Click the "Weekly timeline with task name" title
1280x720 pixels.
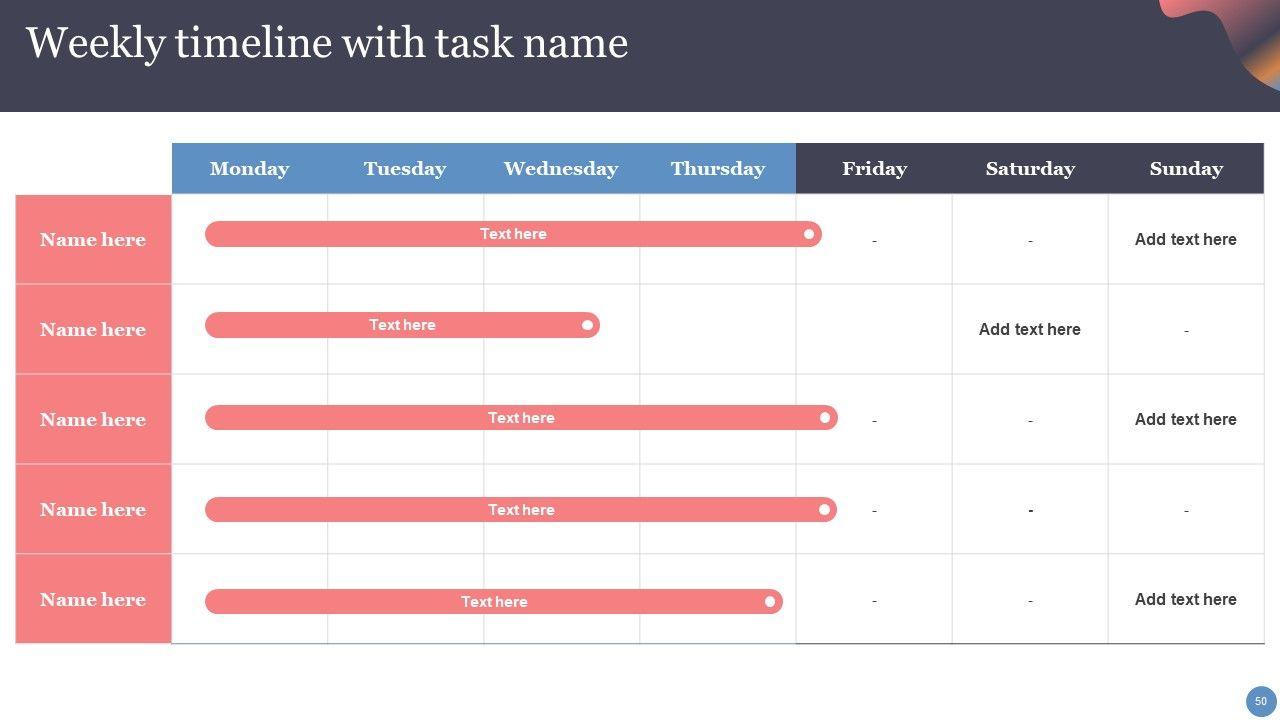point(327,44)
